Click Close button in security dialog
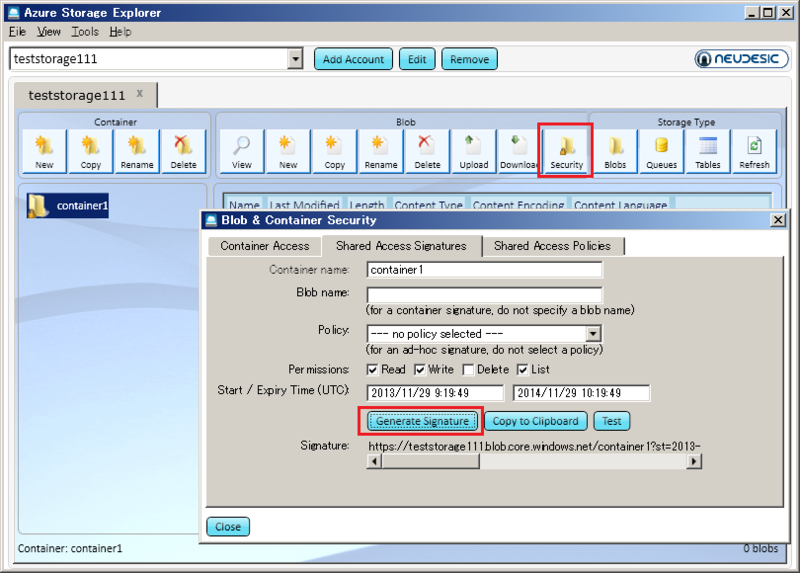 click(228, 527)
